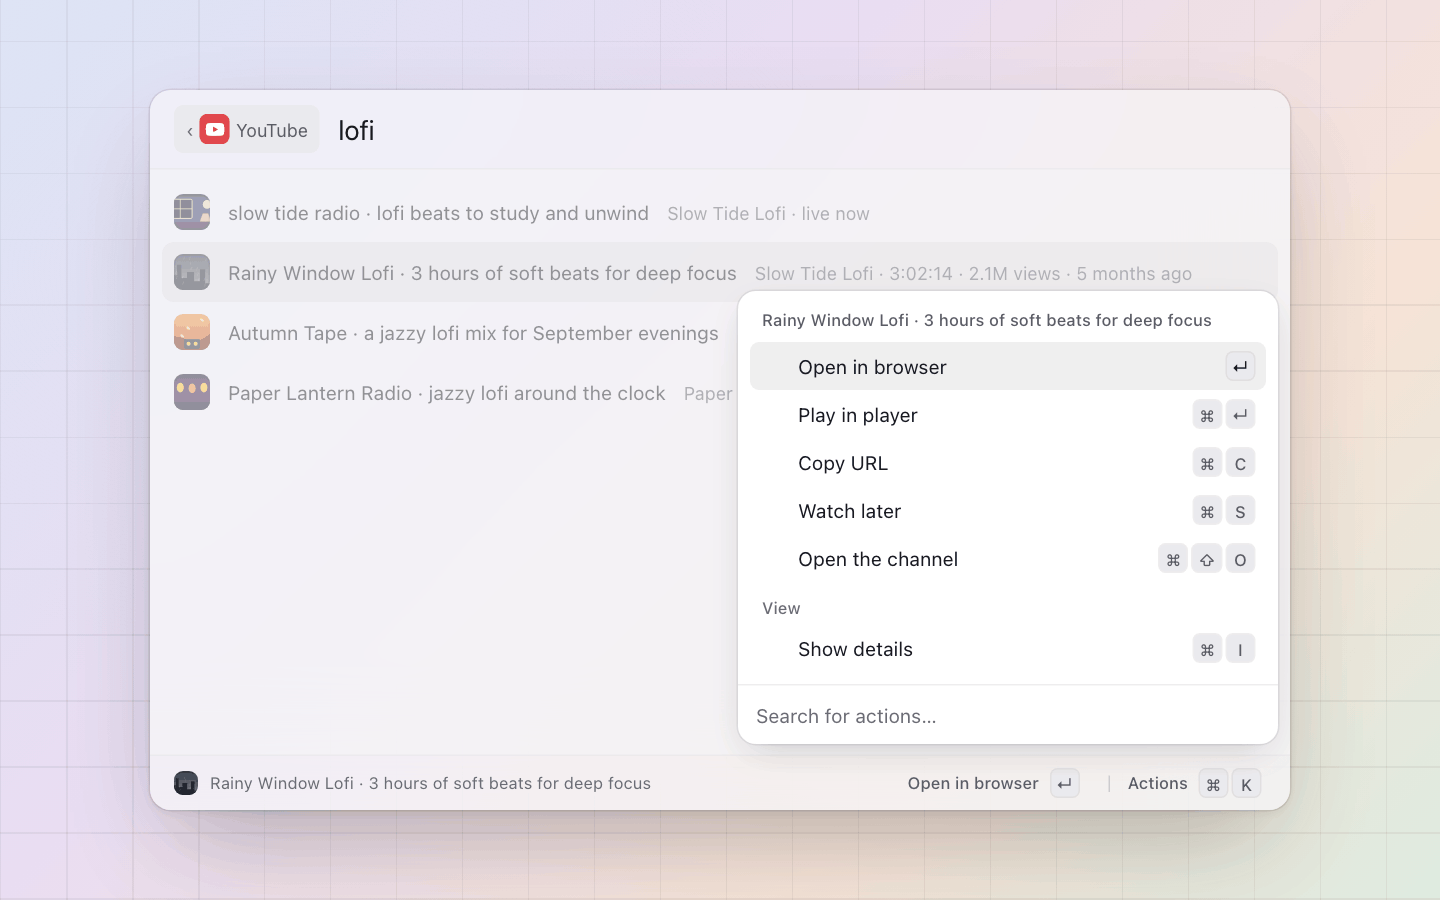This screenshot has width=1440, height=900.
Task: Click the "View" section label in the action panel
Action: [781, 608]
